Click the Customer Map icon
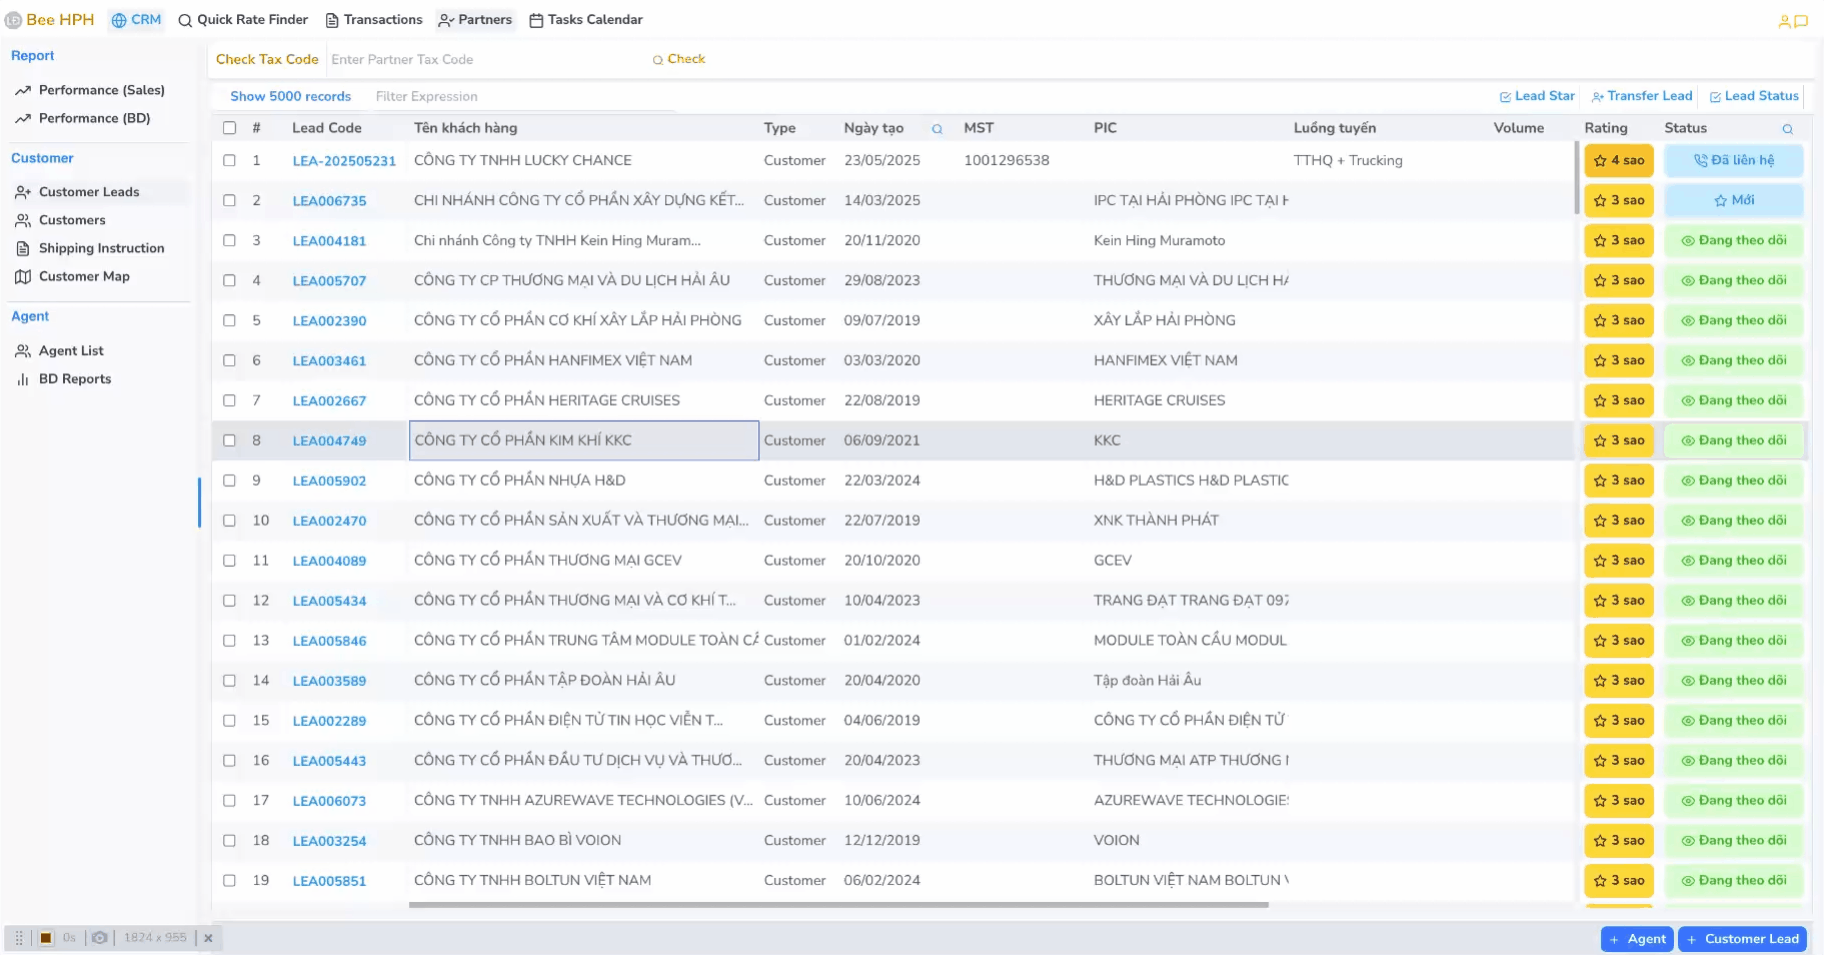The width and height of the screenshot is (1824, 955). pos(23,276)
